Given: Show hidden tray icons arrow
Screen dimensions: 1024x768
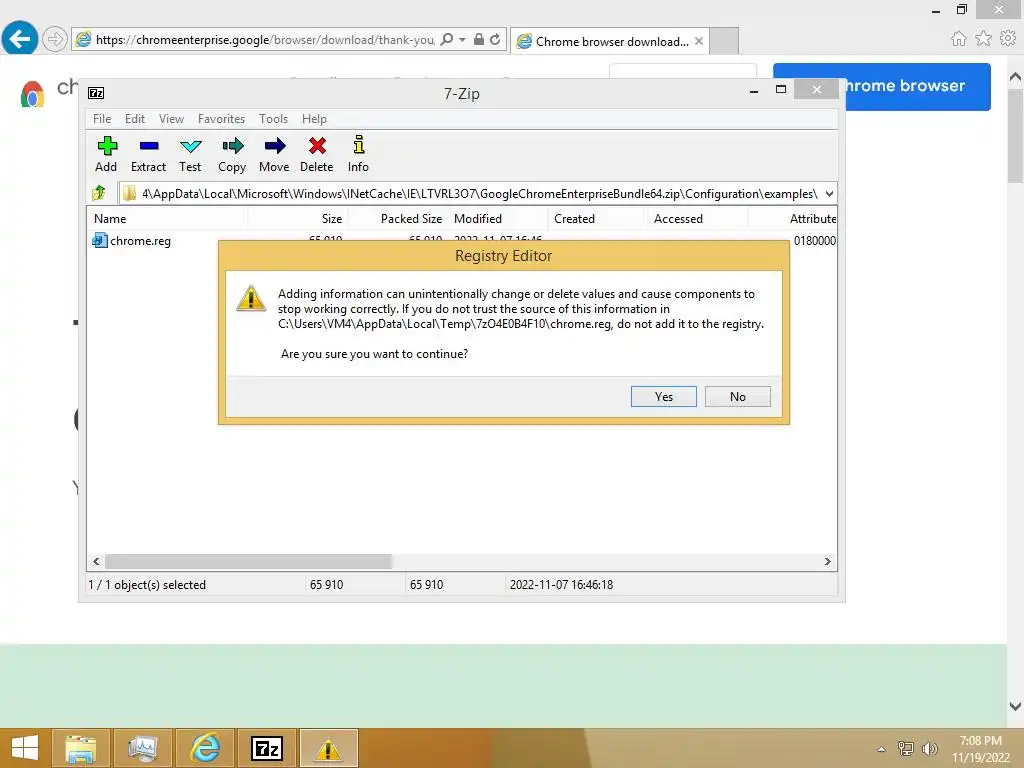Looking at the screenshot, I should [x=882, y=749].
